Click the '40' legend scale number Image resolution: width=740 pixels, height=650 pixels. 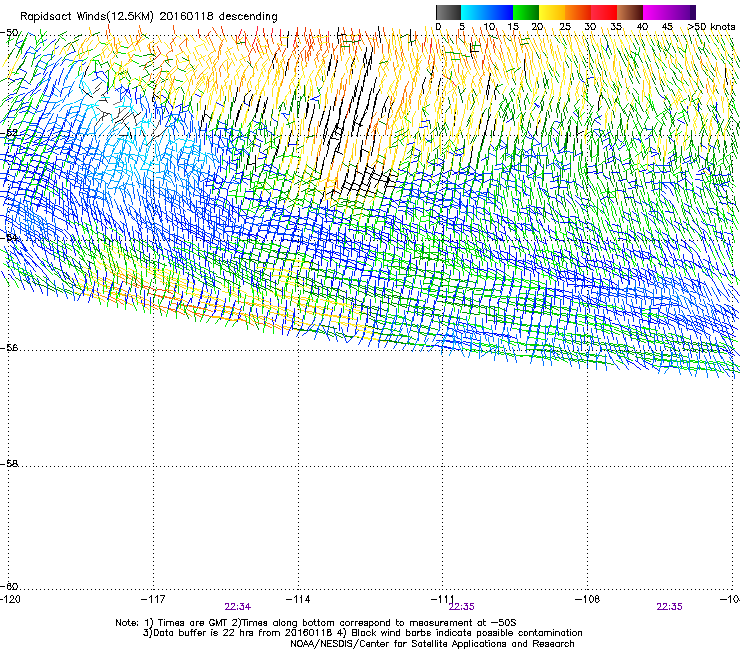(642, 27)
